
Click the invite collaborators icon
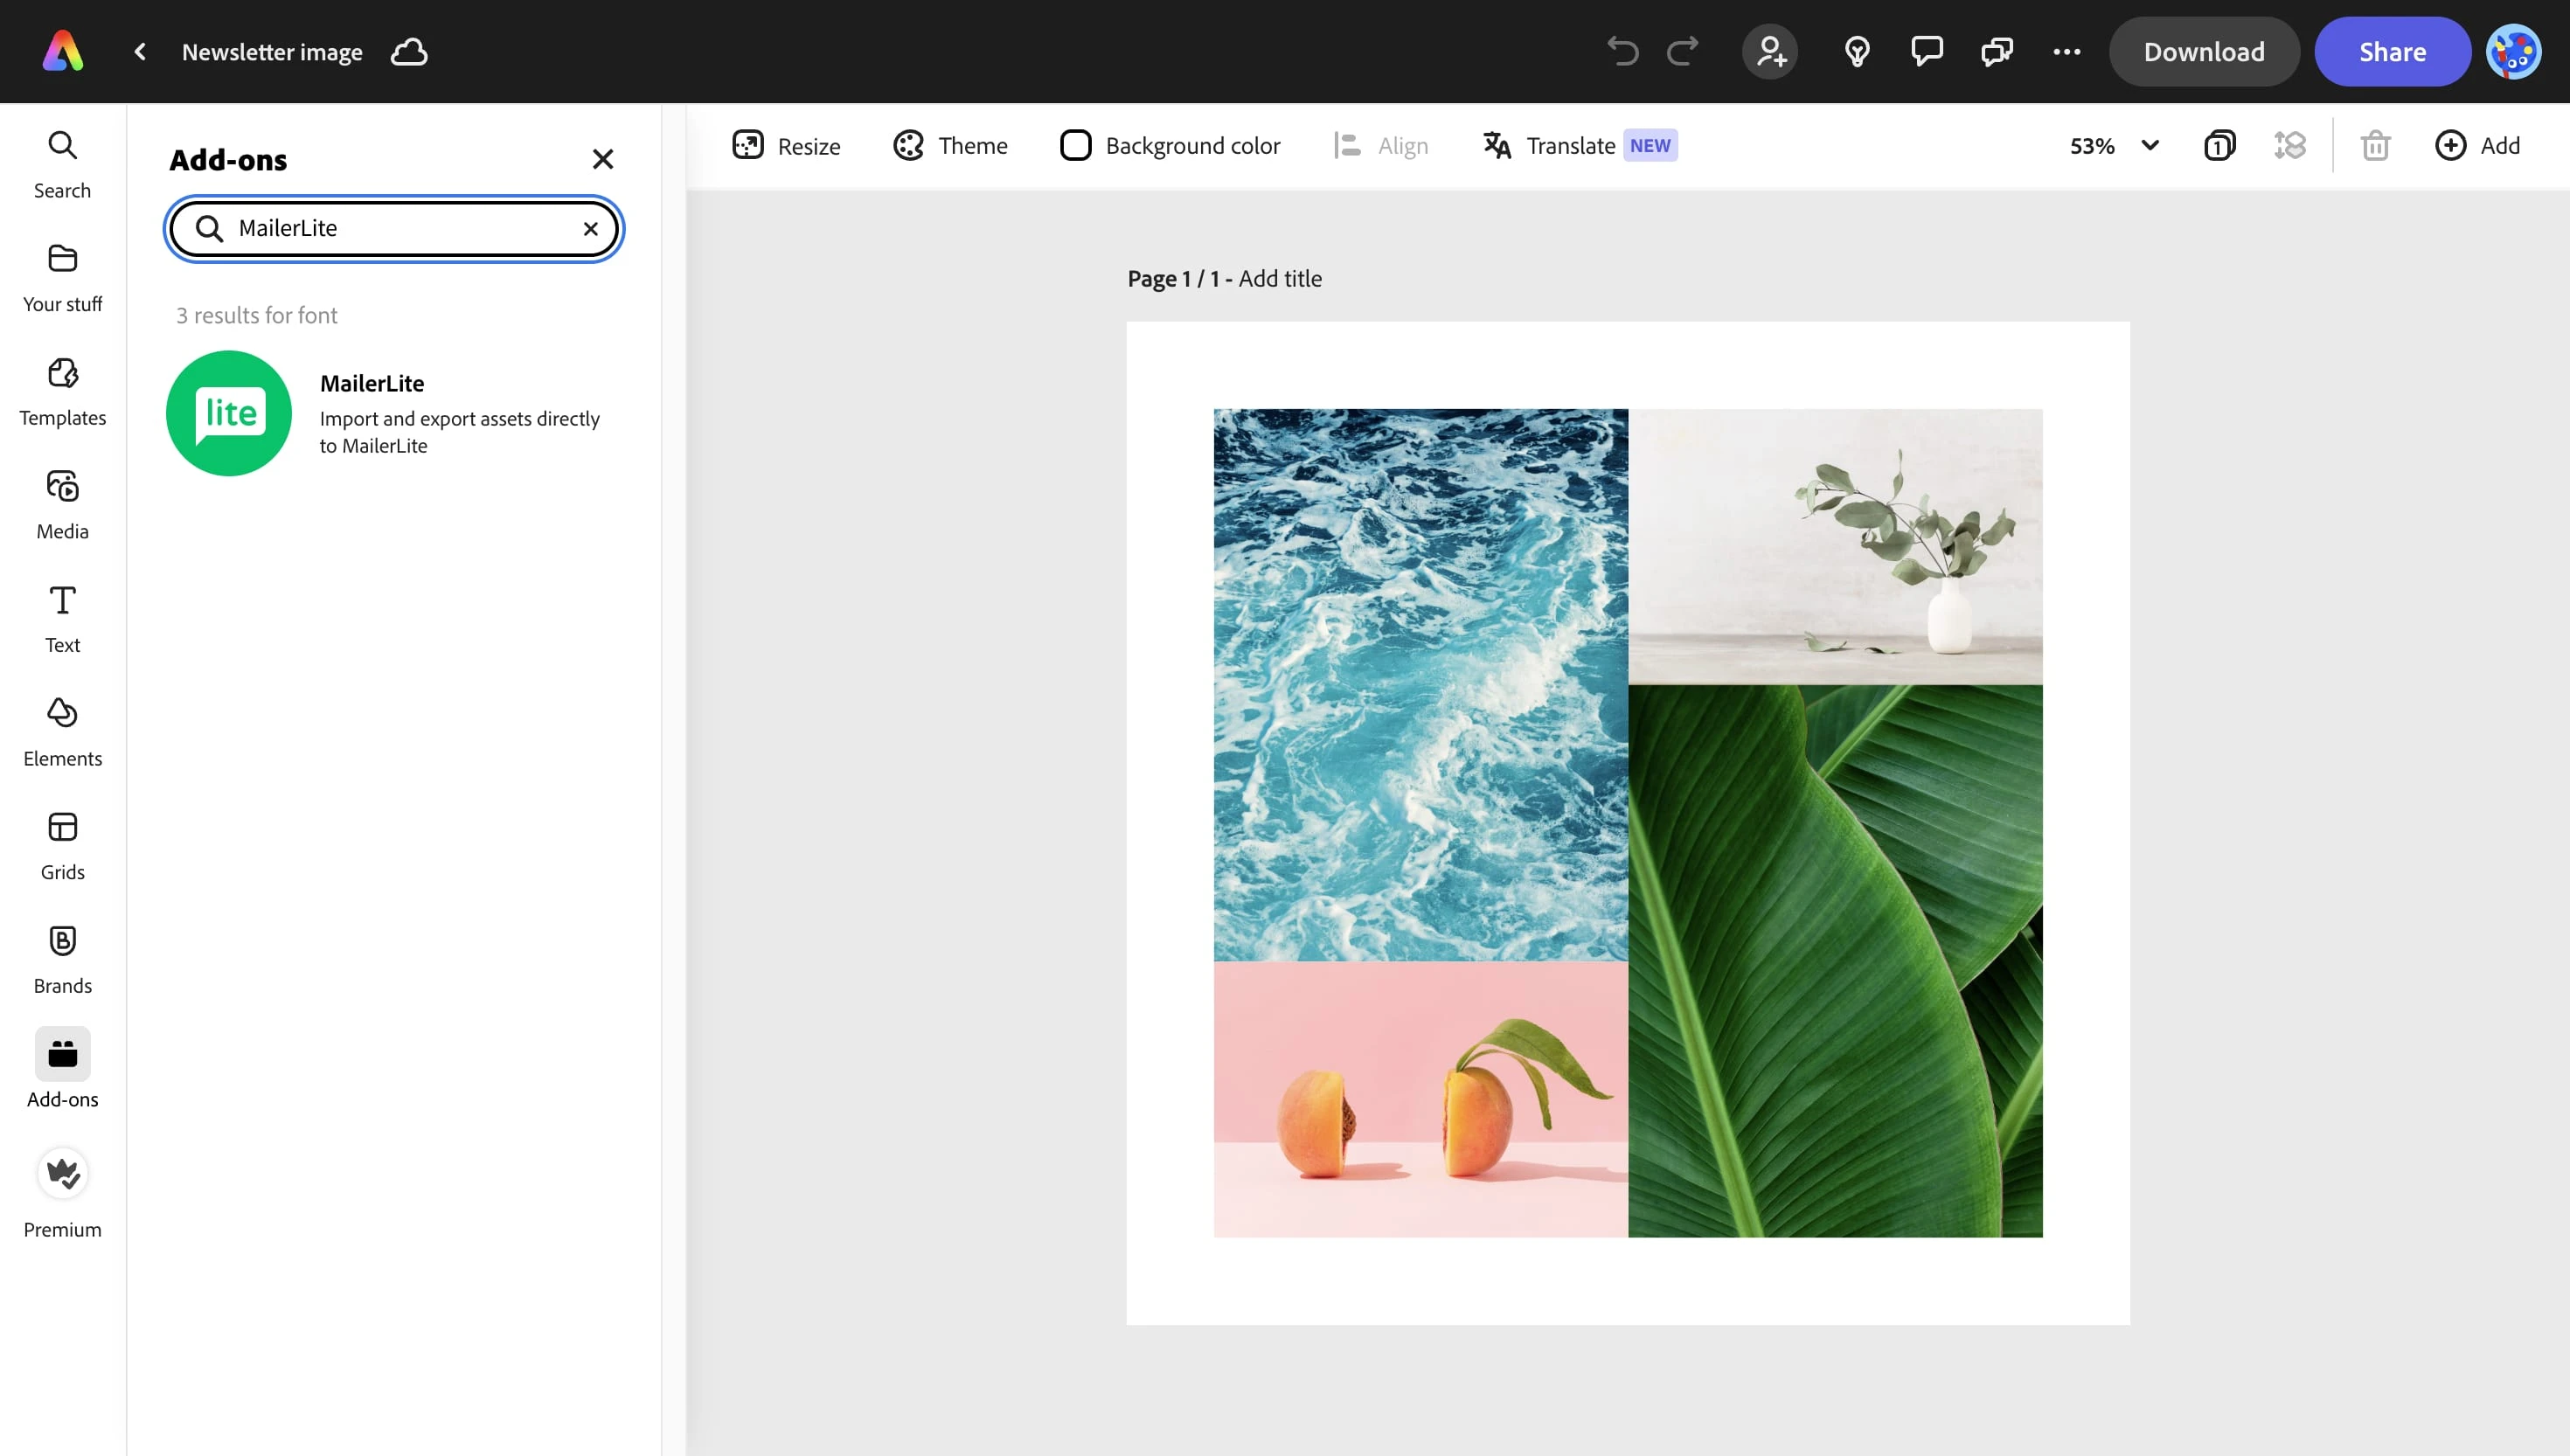[1769, 51]
